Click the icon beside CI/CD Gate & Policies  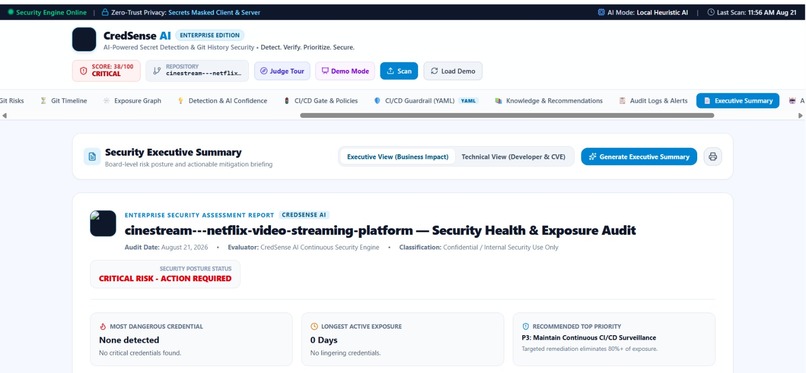coord(286,101)
